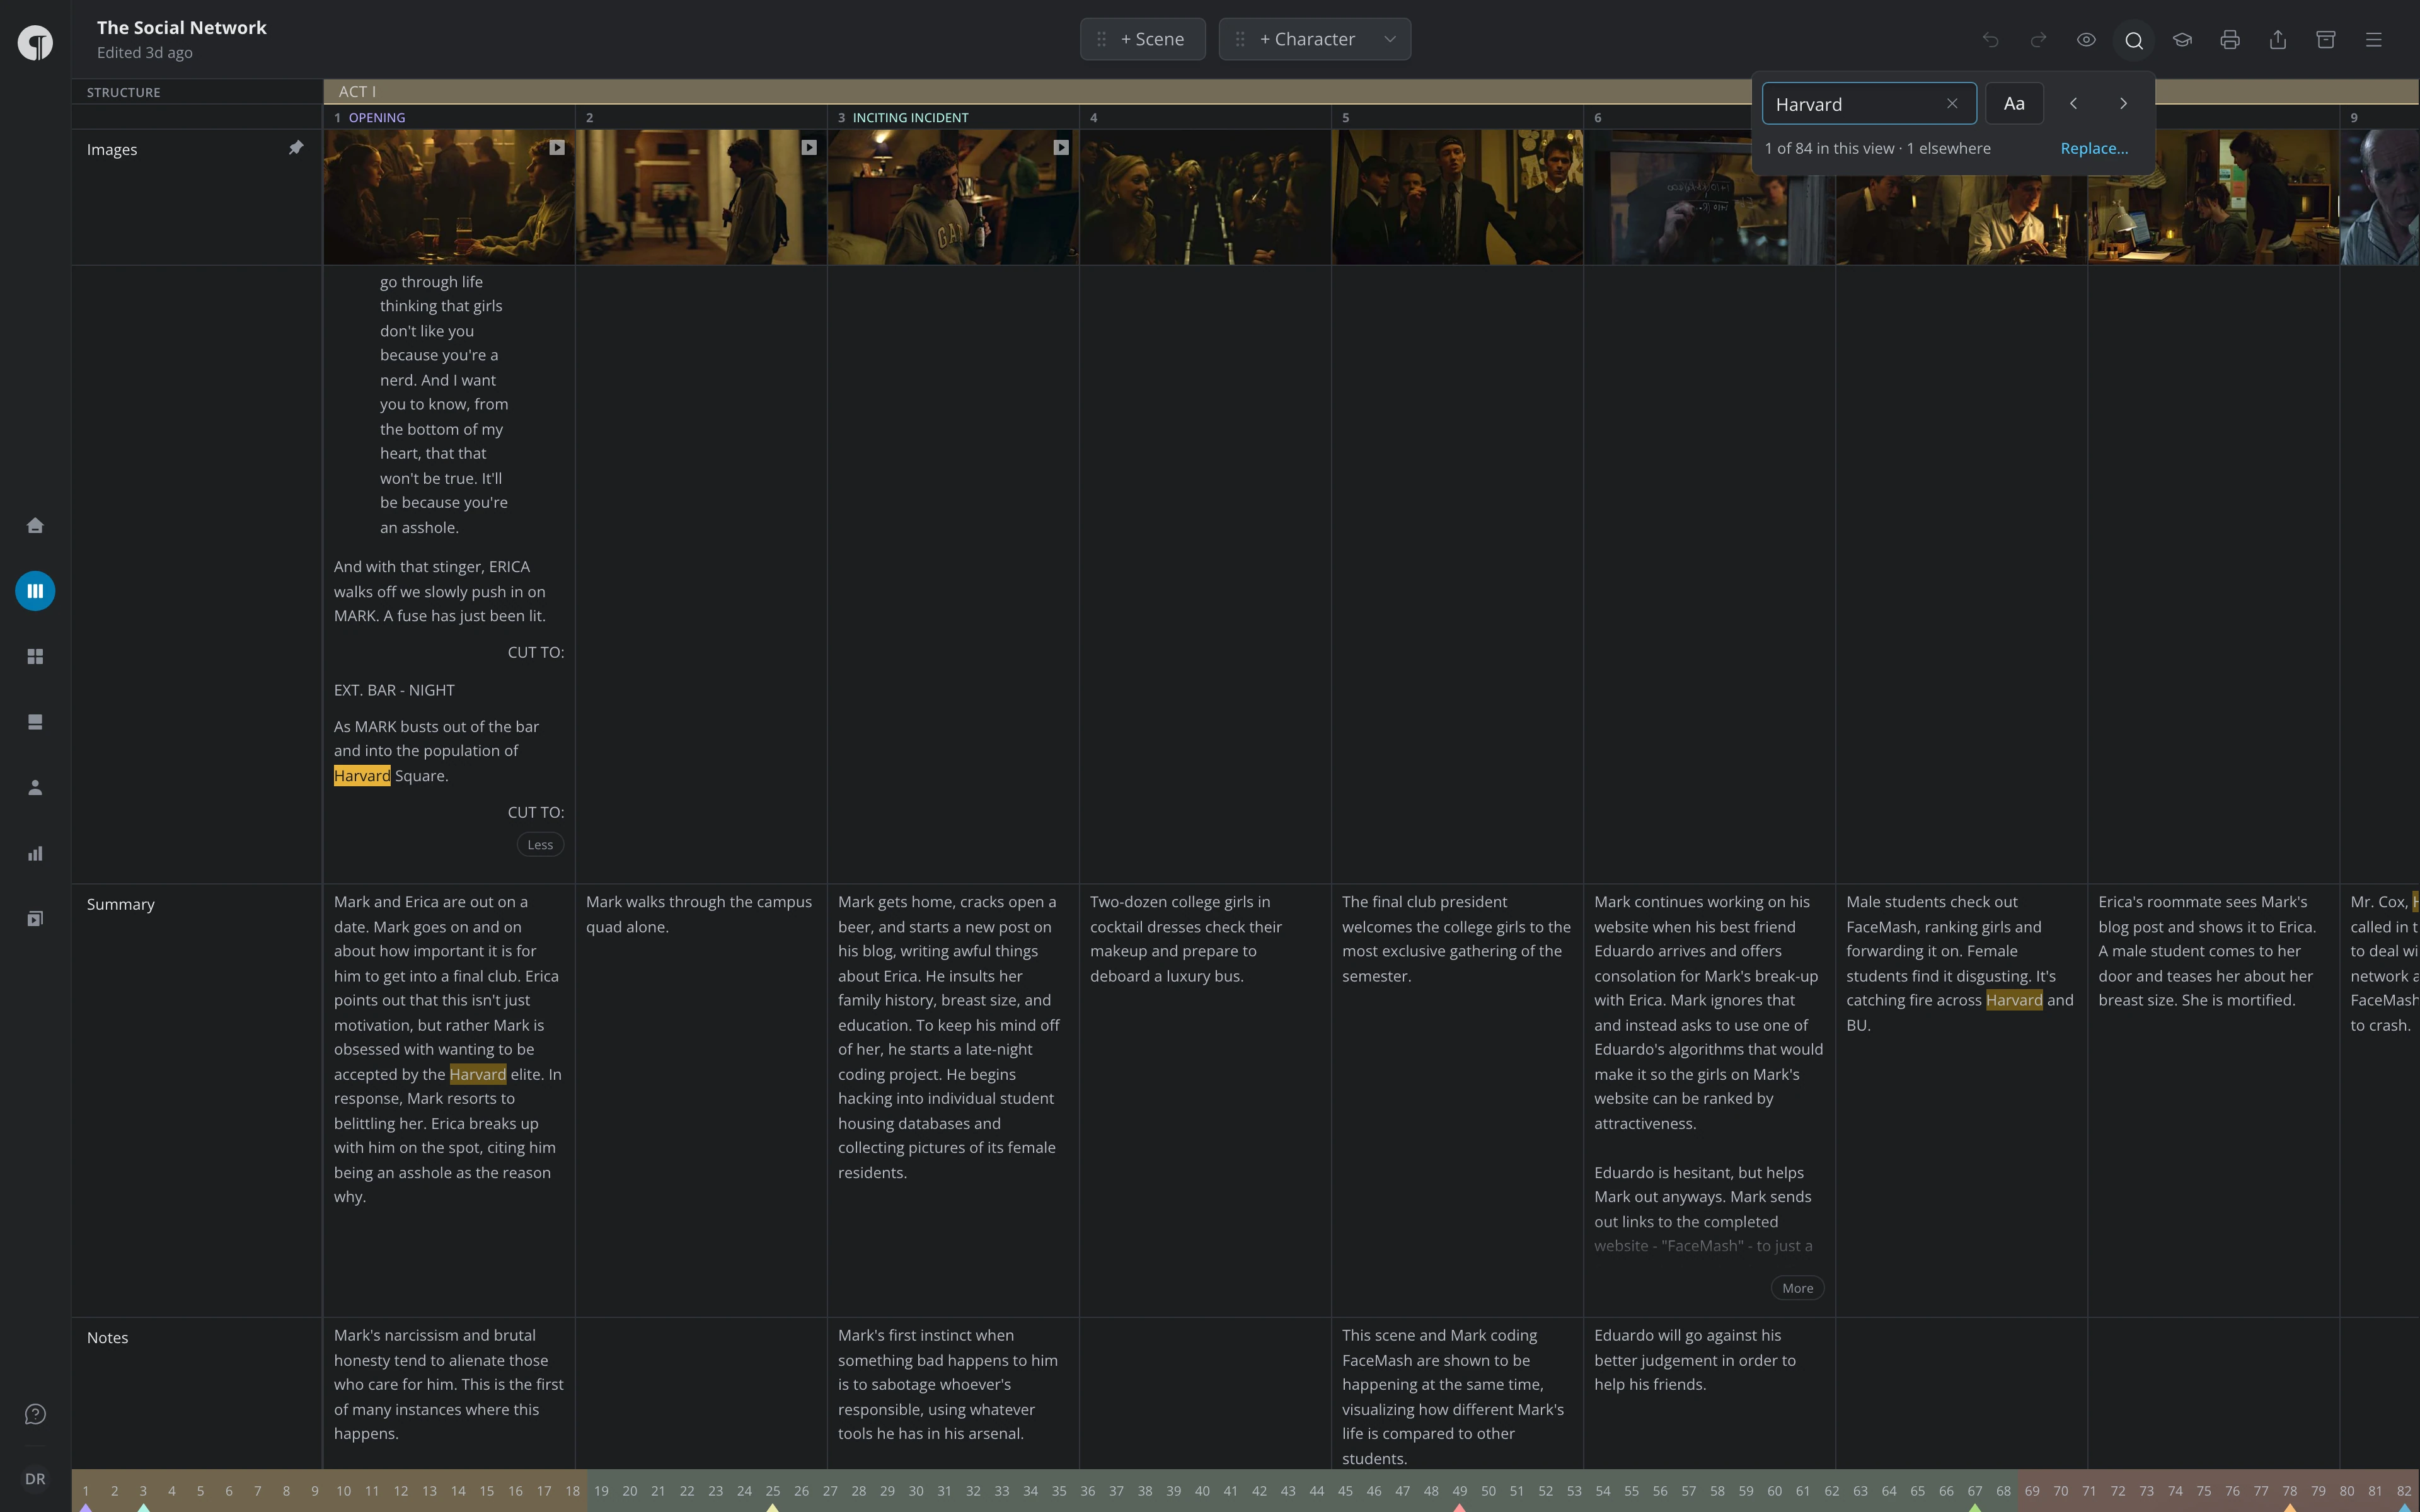This screenshot has width=2420, height=1512.
Task: Open the bar chart statistics icon
Action: 35,853
